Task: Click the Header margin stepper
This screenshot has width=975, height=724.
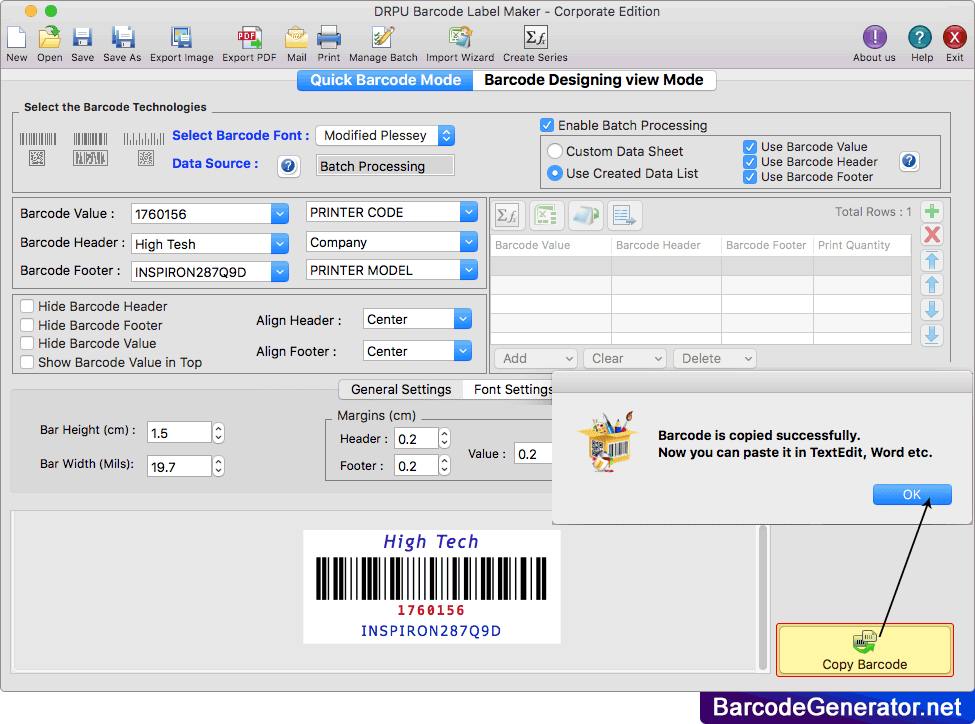Action: point(444,439)
